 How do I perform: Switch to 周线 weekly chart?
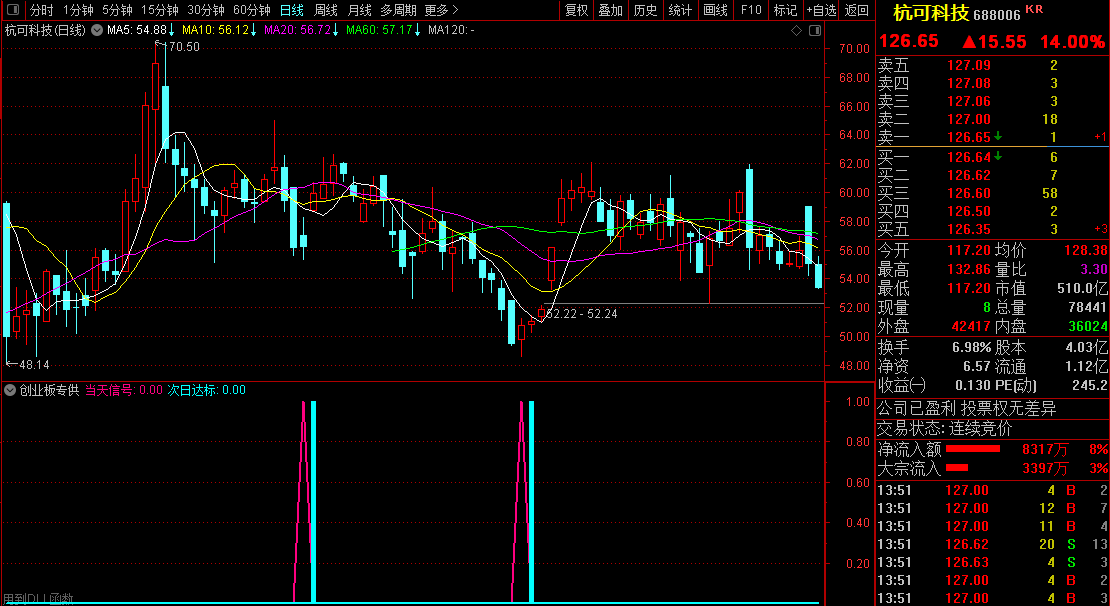click(x=326, y=10)
